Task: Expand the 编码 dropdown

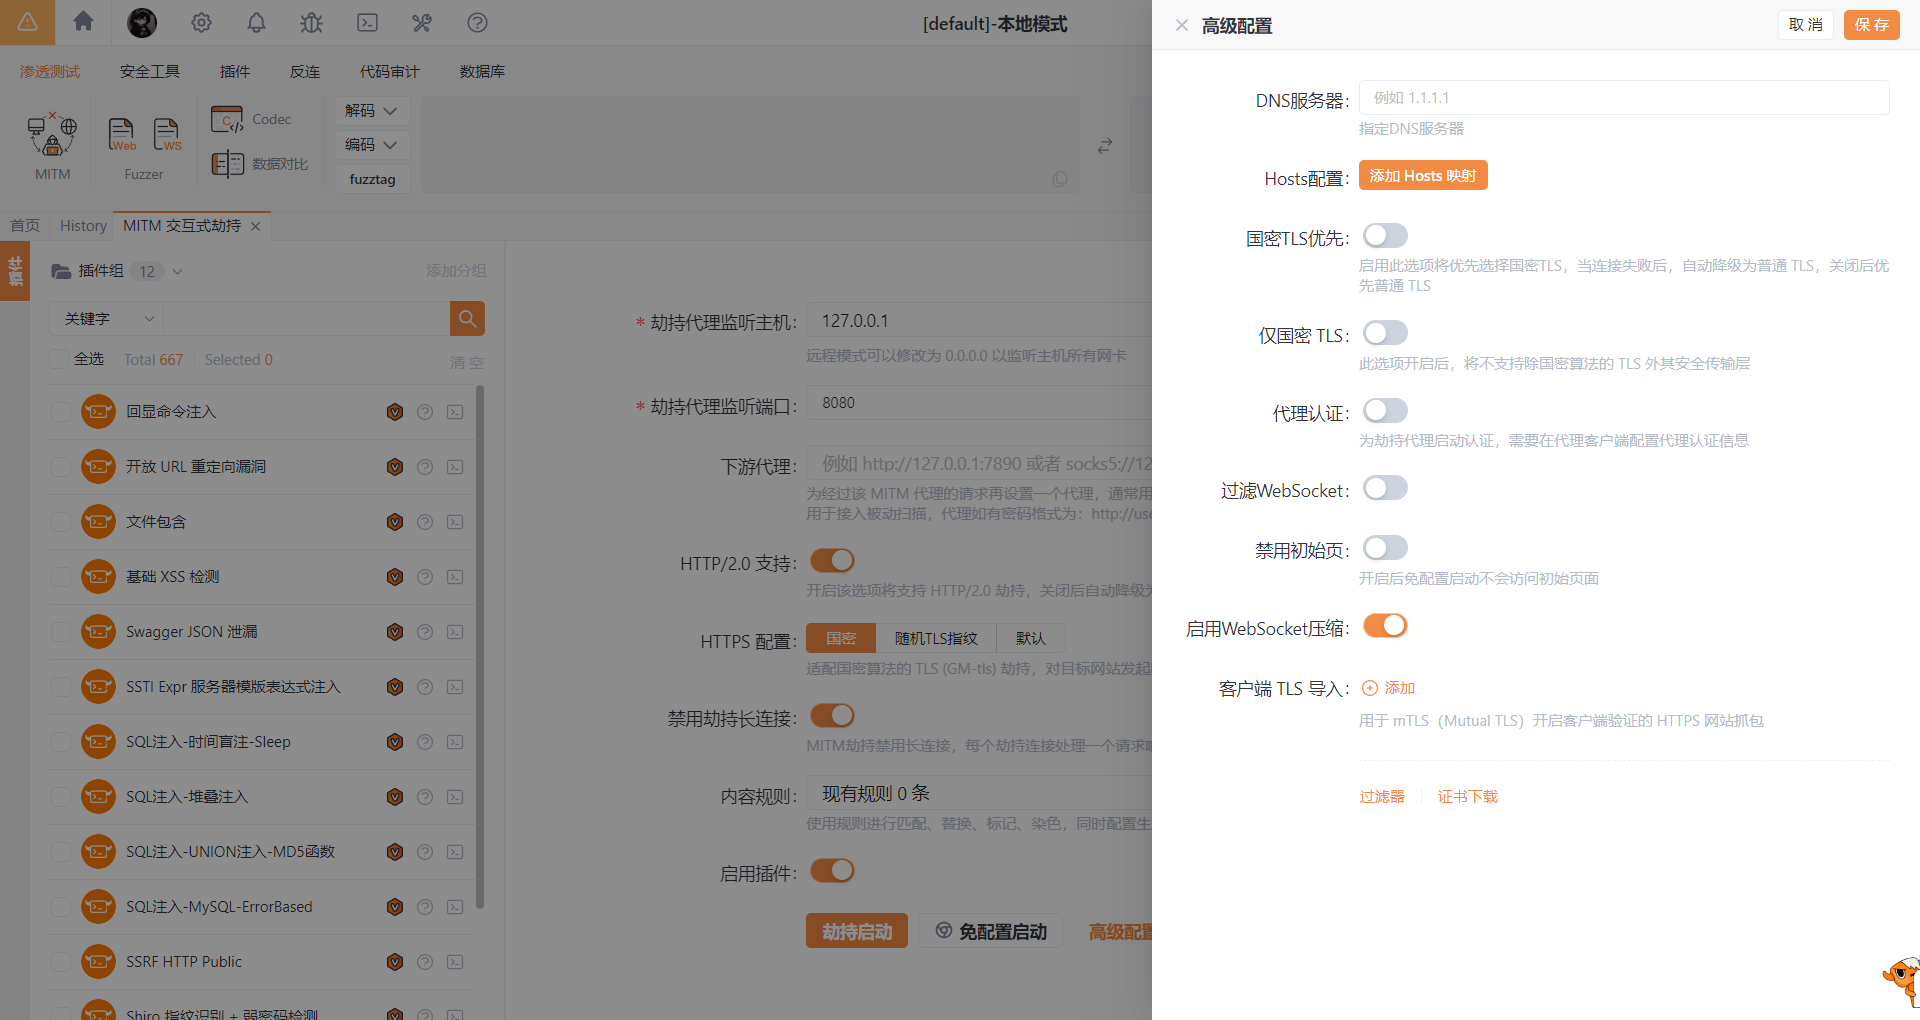Action: pyautogui.click(x=371, y=145)
